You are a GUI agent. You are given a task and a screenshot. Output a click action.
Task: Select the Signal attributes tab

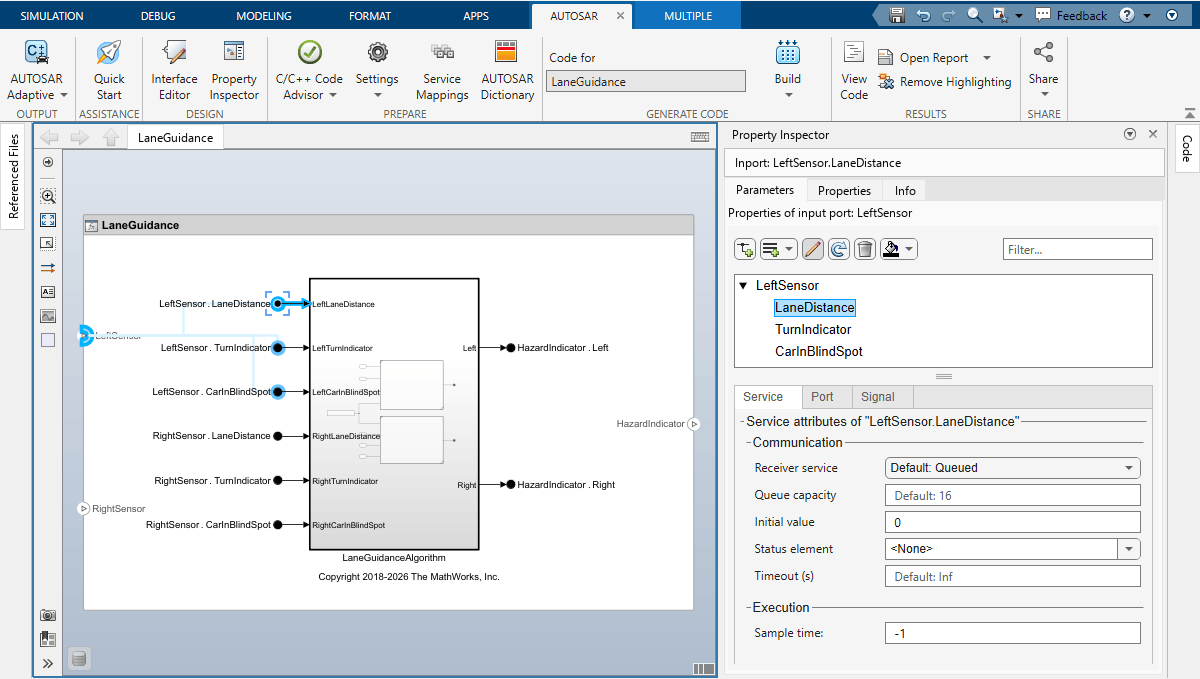878,397
